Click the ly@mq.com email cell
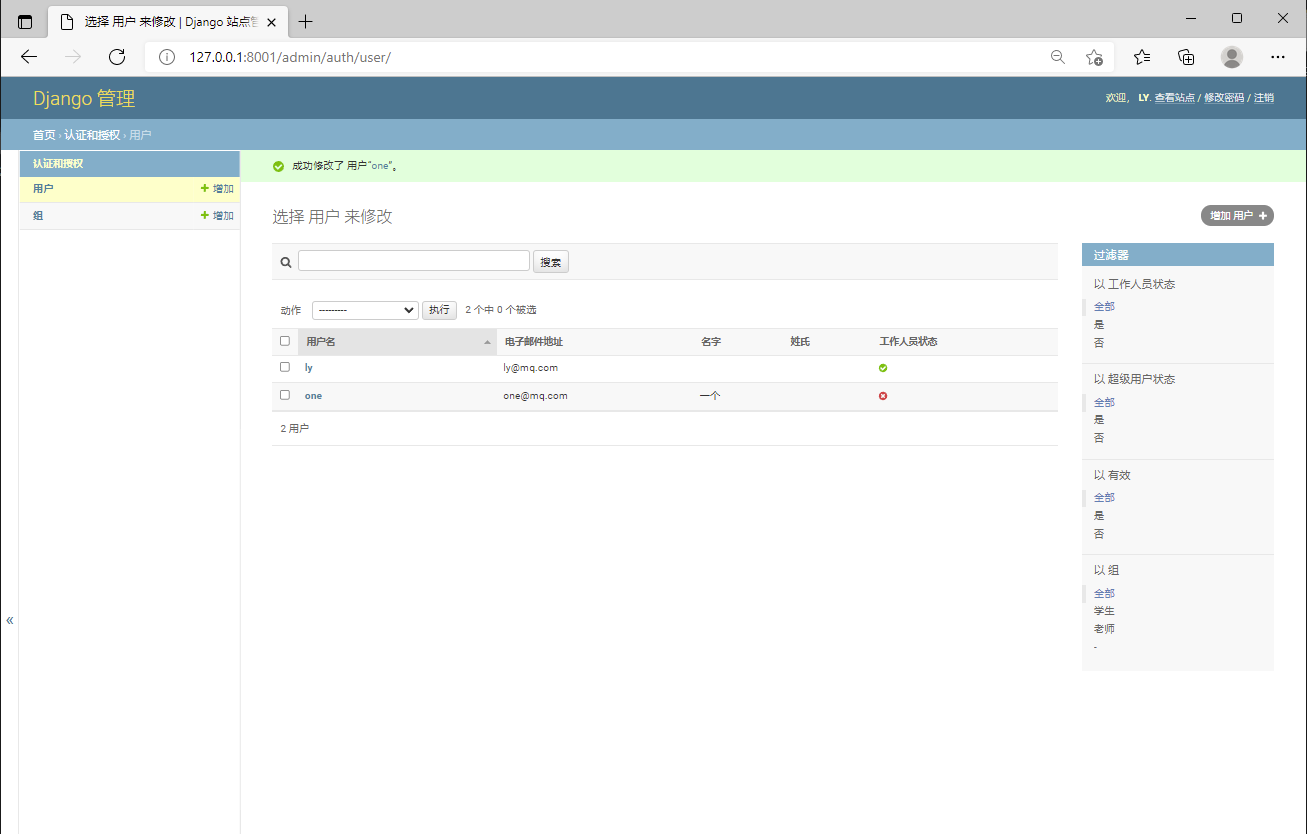The image size is (1307, 834). (x=530, y=368)
